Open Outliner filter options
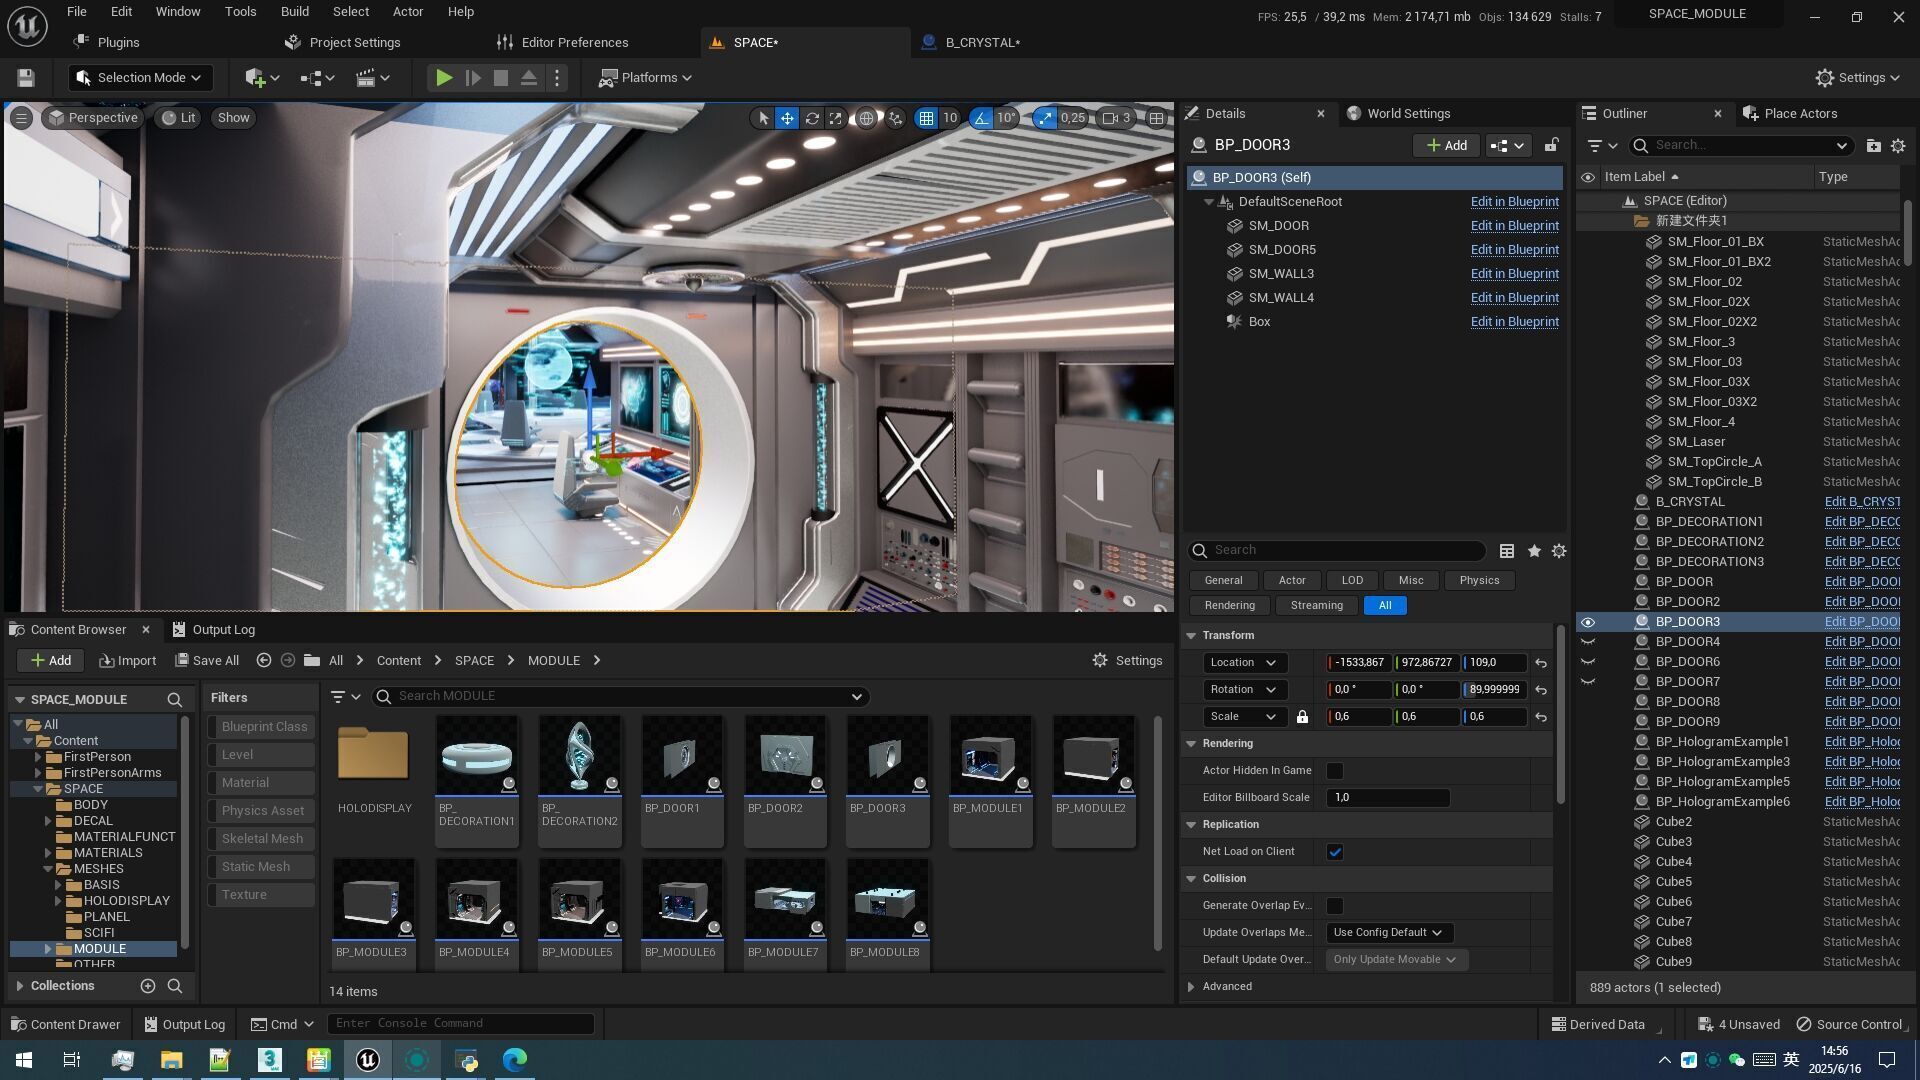Viewport: 1920px width, 1080px height. point(1602,146)
